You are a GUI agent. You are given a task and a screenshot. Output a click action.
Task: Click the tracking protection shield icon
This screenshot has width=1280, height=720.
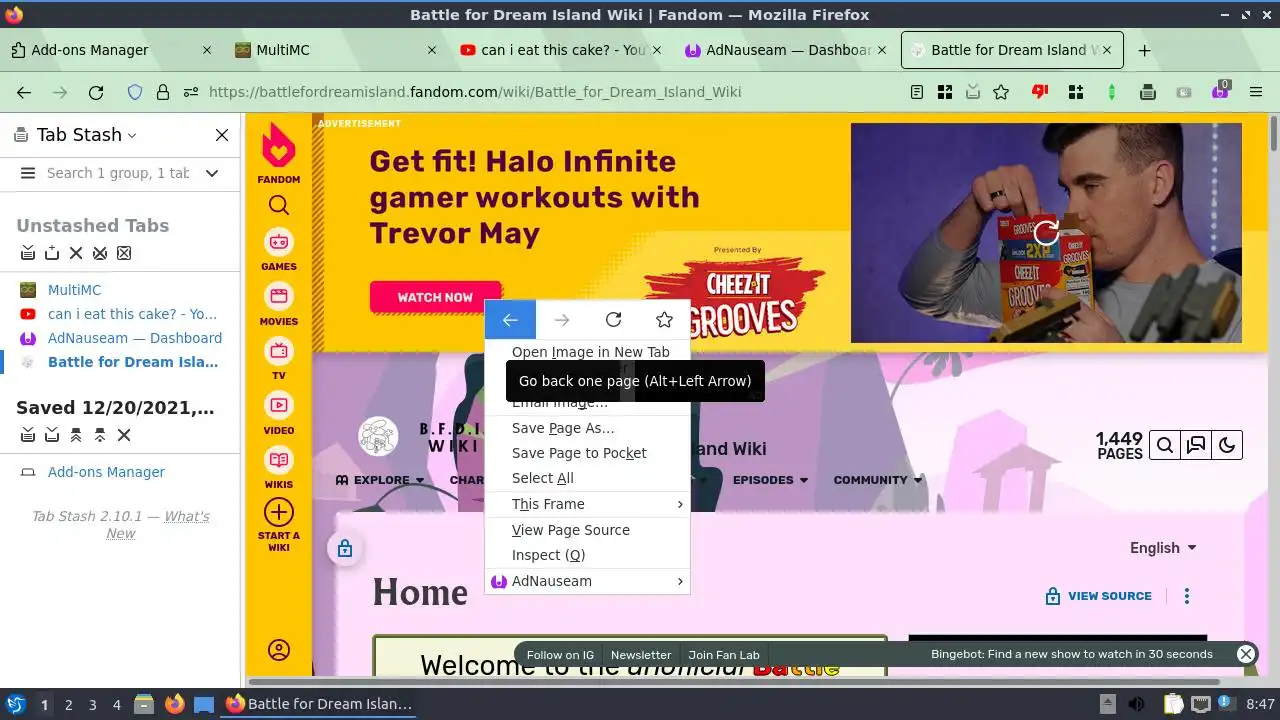point(135,92)
